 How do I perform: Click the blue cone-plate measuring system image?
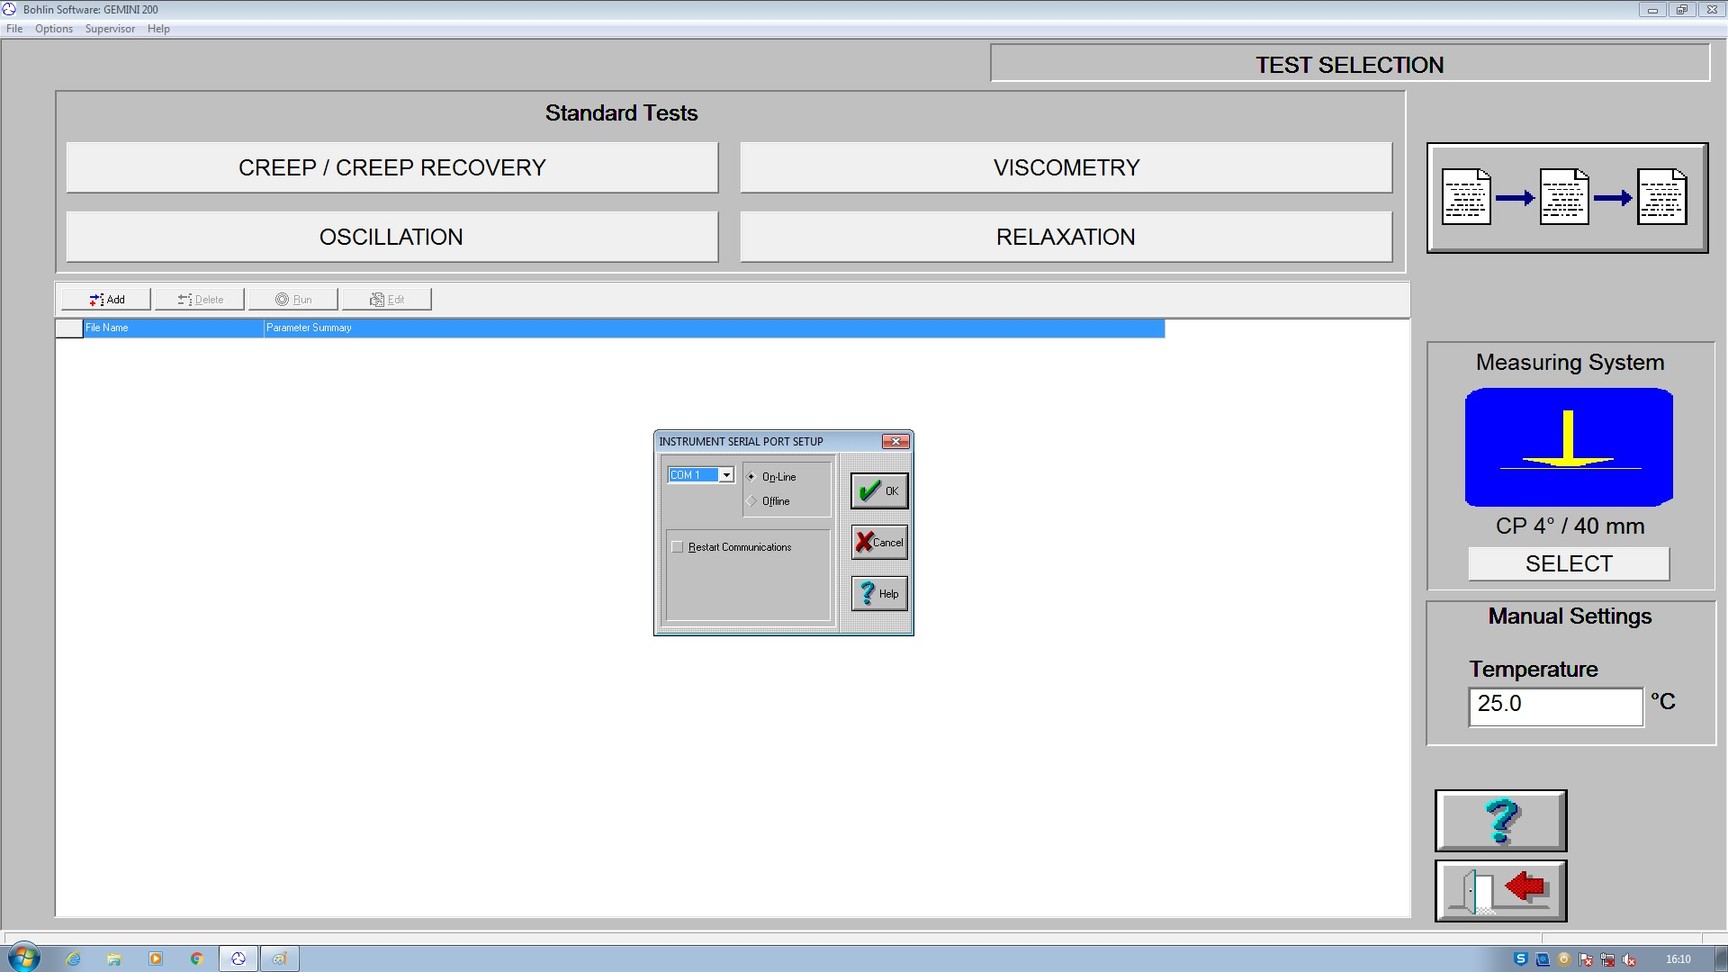click(x=1568, y=447)
